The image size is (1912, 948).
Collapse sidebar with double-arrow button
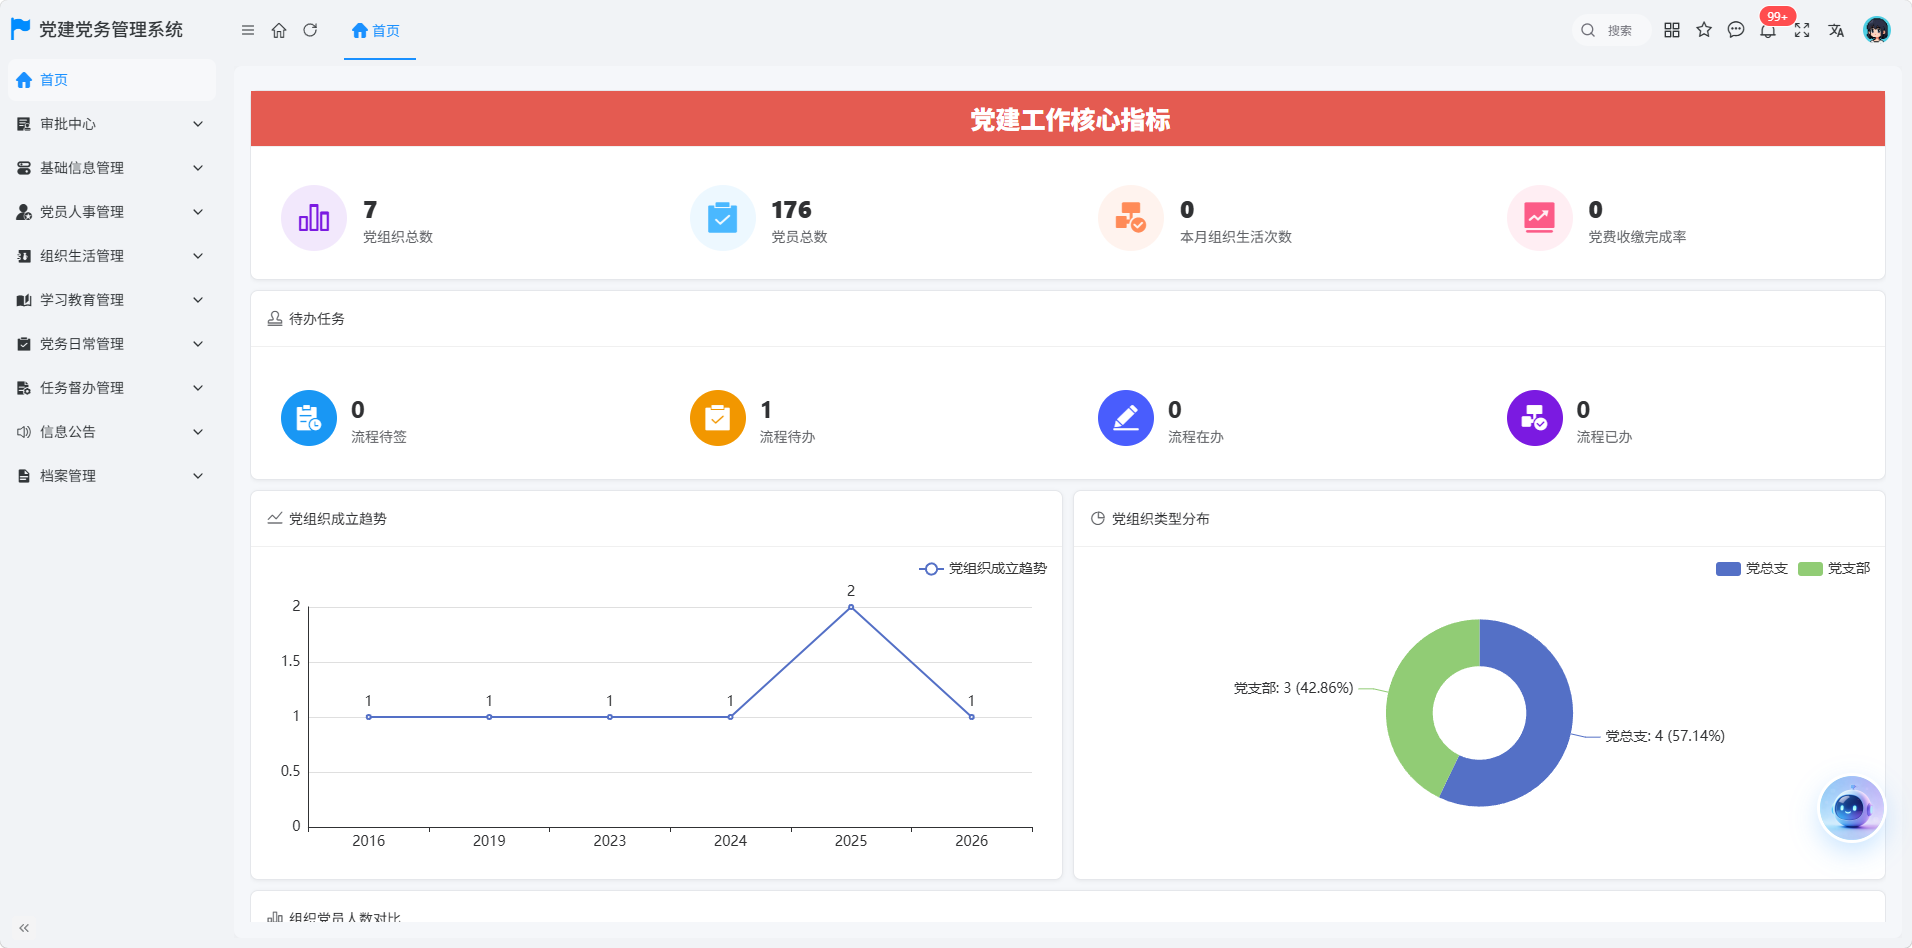24,928
